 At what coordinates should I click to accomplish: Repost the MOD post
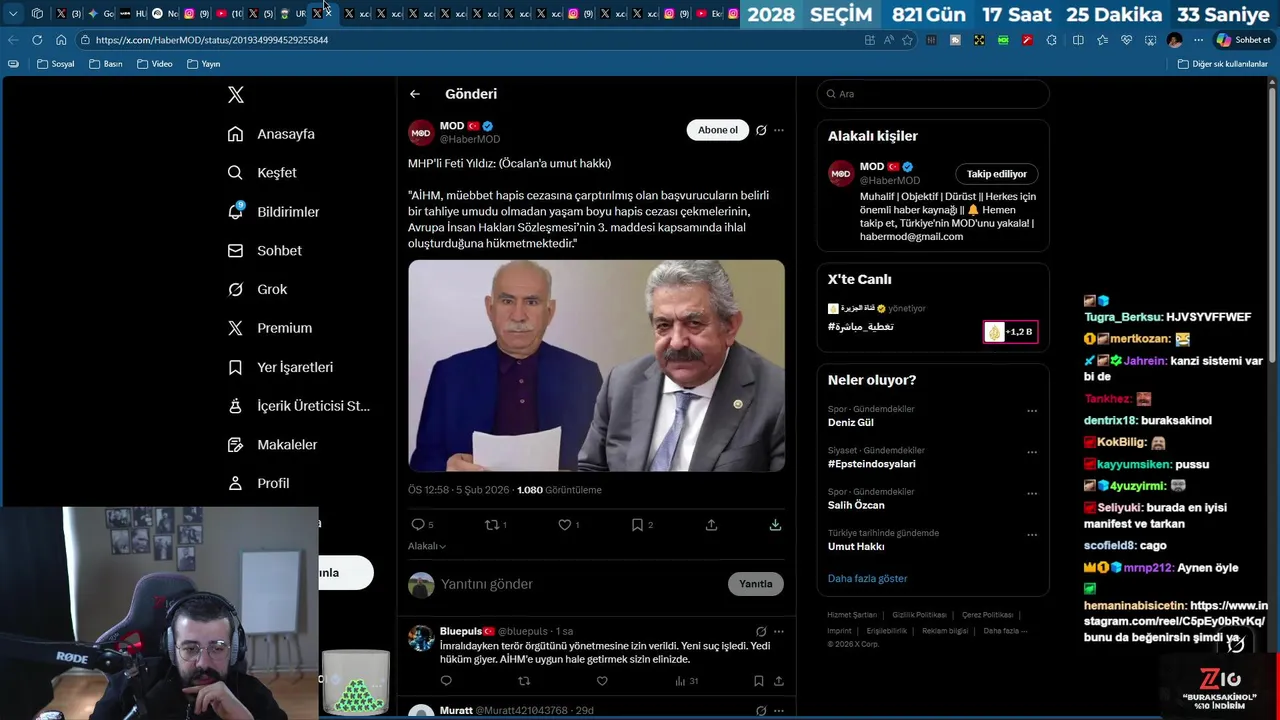[491, 524]
